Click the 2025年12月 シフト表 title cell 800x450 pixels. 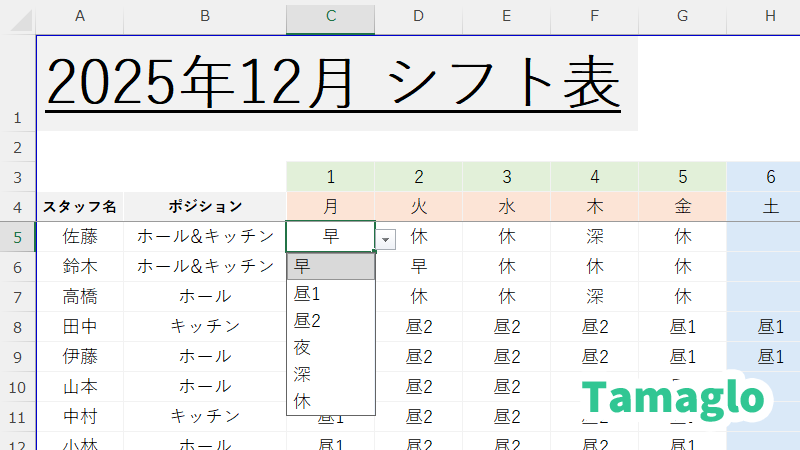[336, 84]
